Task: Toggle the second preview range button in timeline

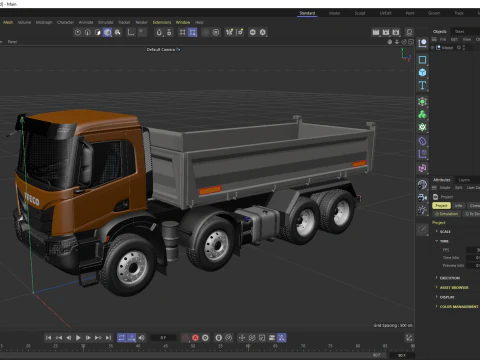Action: point(131,338)
